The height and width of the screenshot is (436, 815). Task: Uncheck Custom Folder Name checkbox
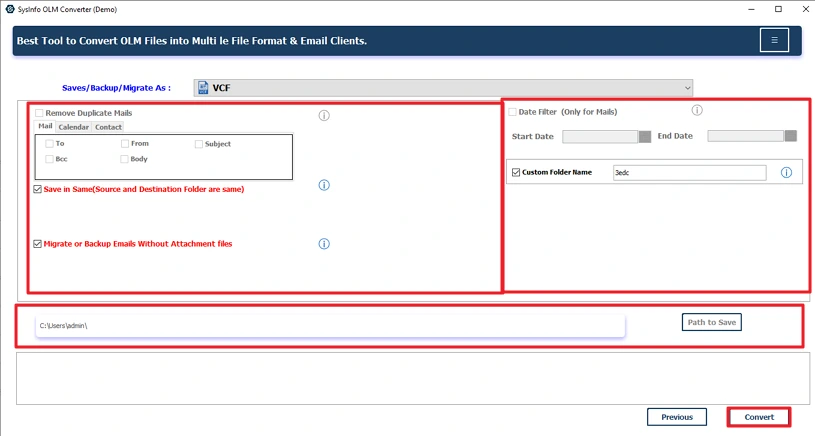(516, 172)
